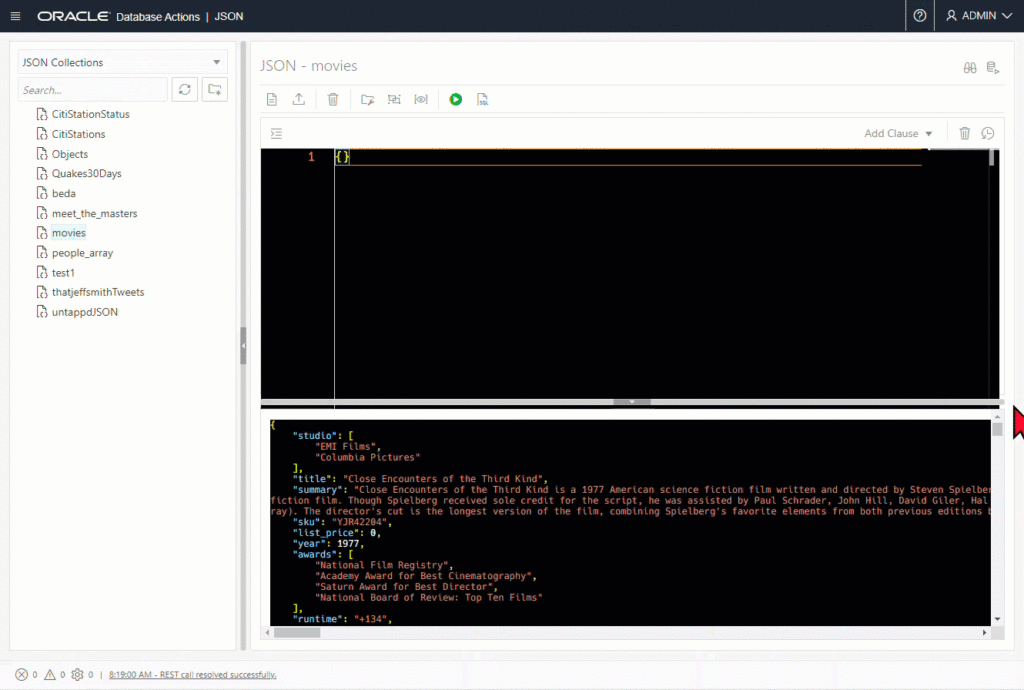Screen dimensions: 1024x690
Task: Toggle the navigation hamburger menu
Action: coord(14,16)
